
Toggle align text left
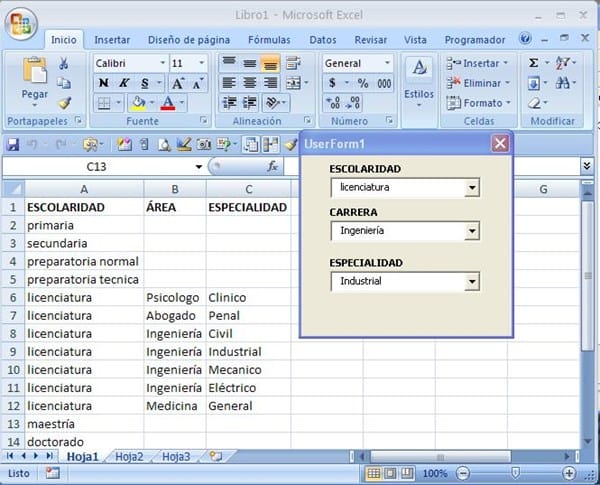tap(229, 83)
